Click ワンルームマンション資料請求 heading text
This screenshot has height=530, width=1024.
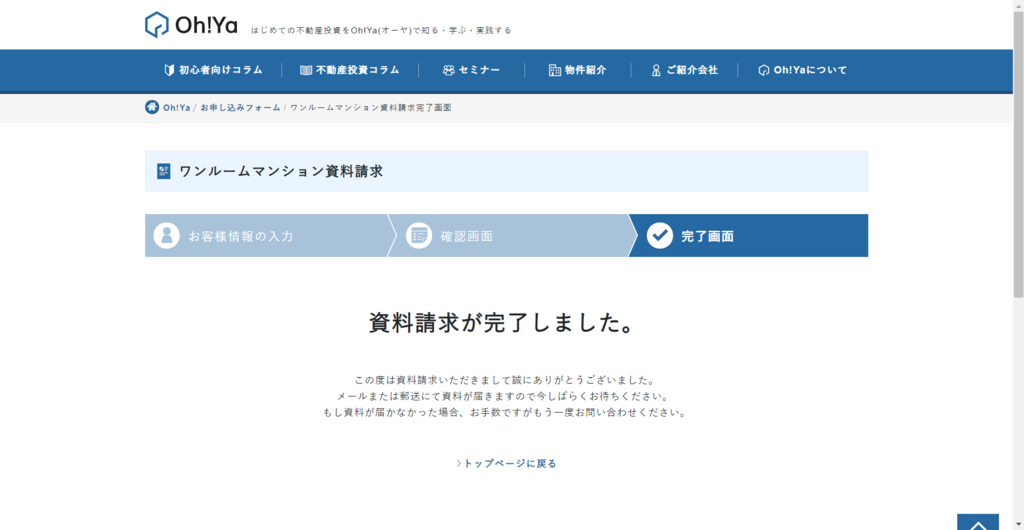click(281, 172)
